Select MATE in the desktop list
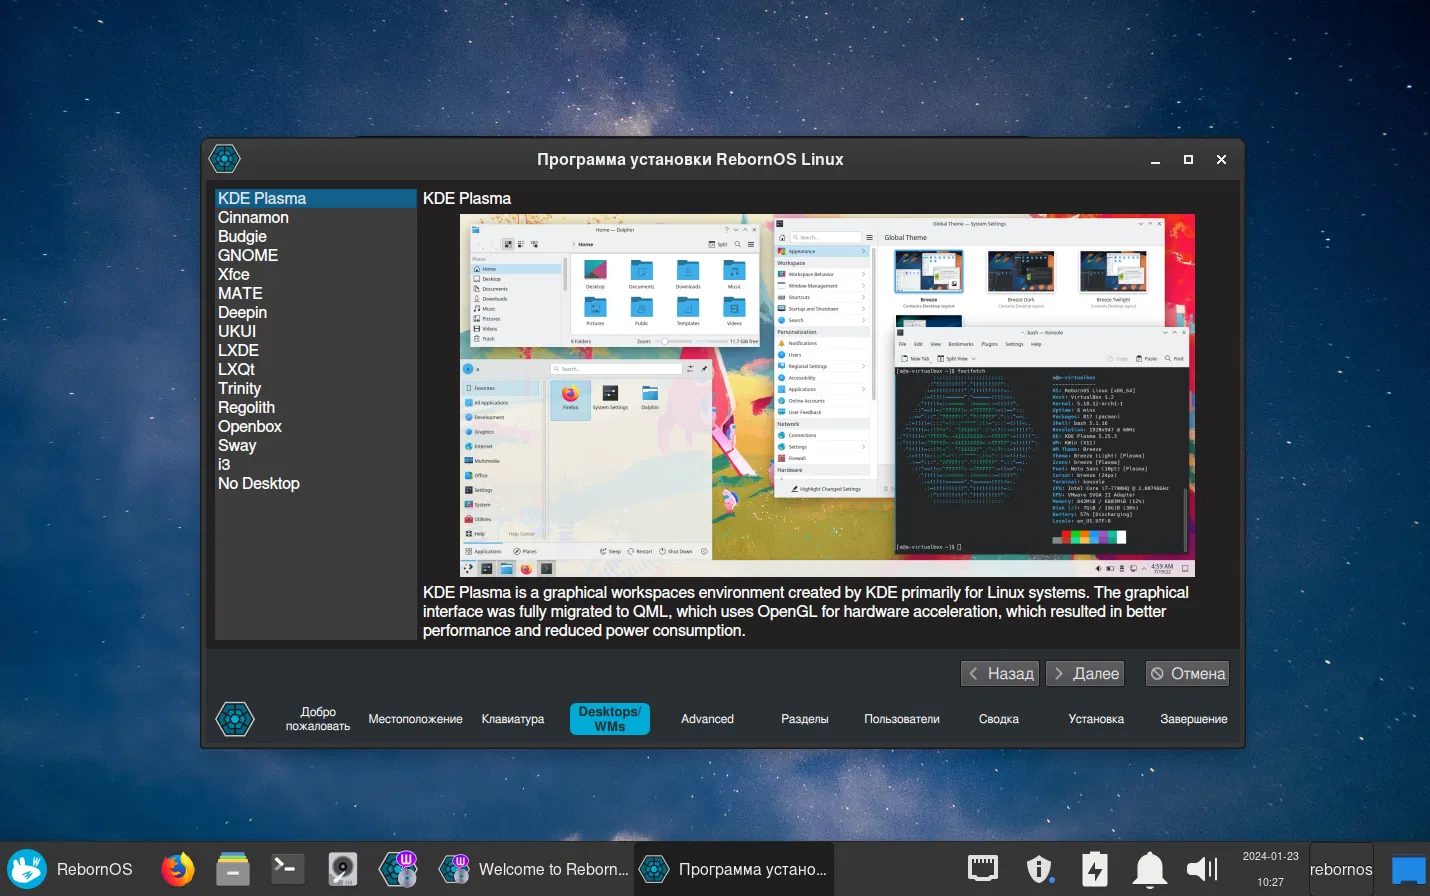1430x896 pixels. [x=316, y=293]
